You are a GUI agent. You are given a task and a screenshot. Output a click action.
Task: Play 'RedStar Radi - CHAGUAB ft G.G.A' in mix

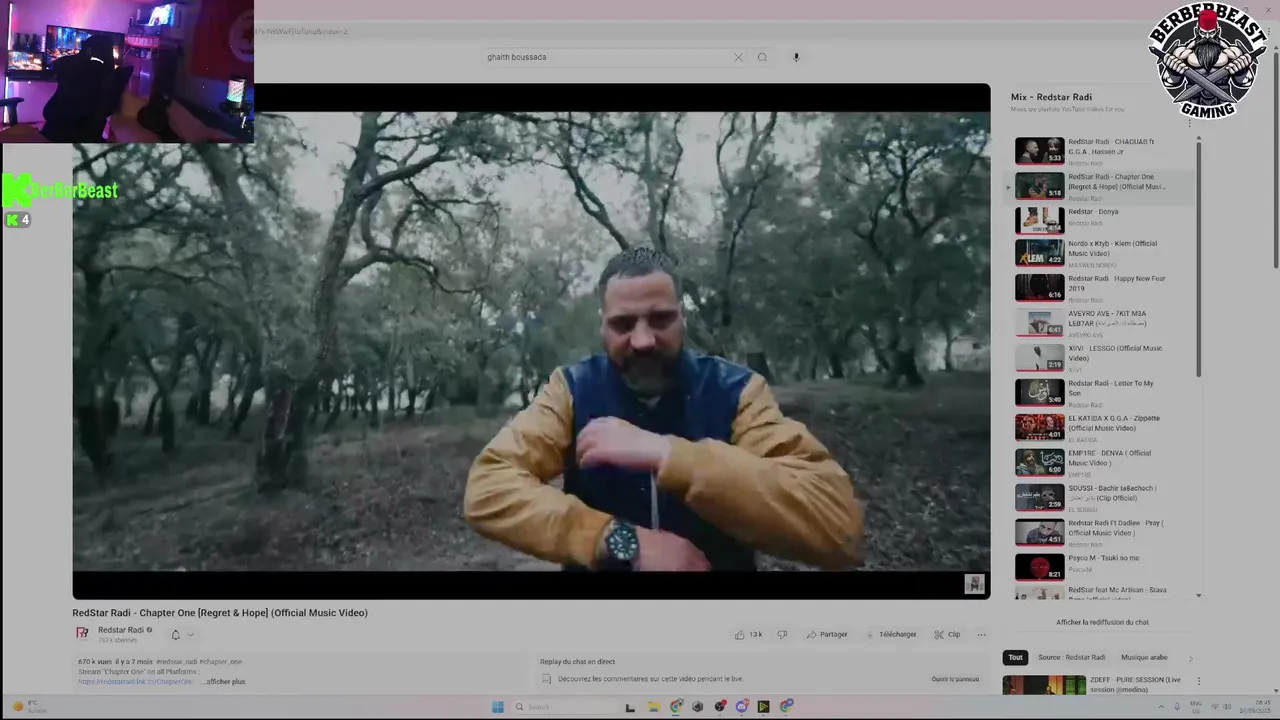tap(1103, 151)
